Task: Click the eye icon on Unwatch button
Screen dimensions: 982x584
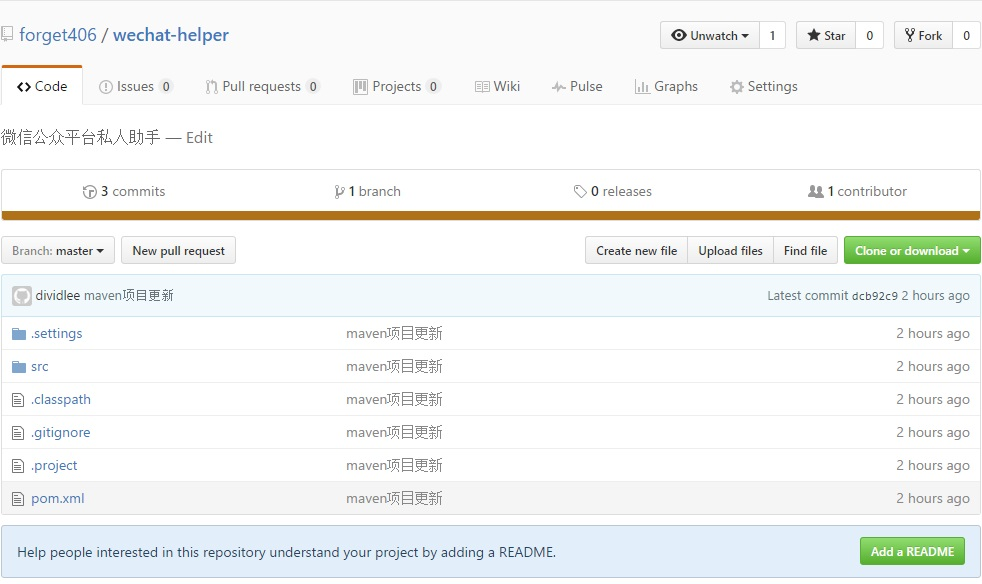Action: [679, 35]
